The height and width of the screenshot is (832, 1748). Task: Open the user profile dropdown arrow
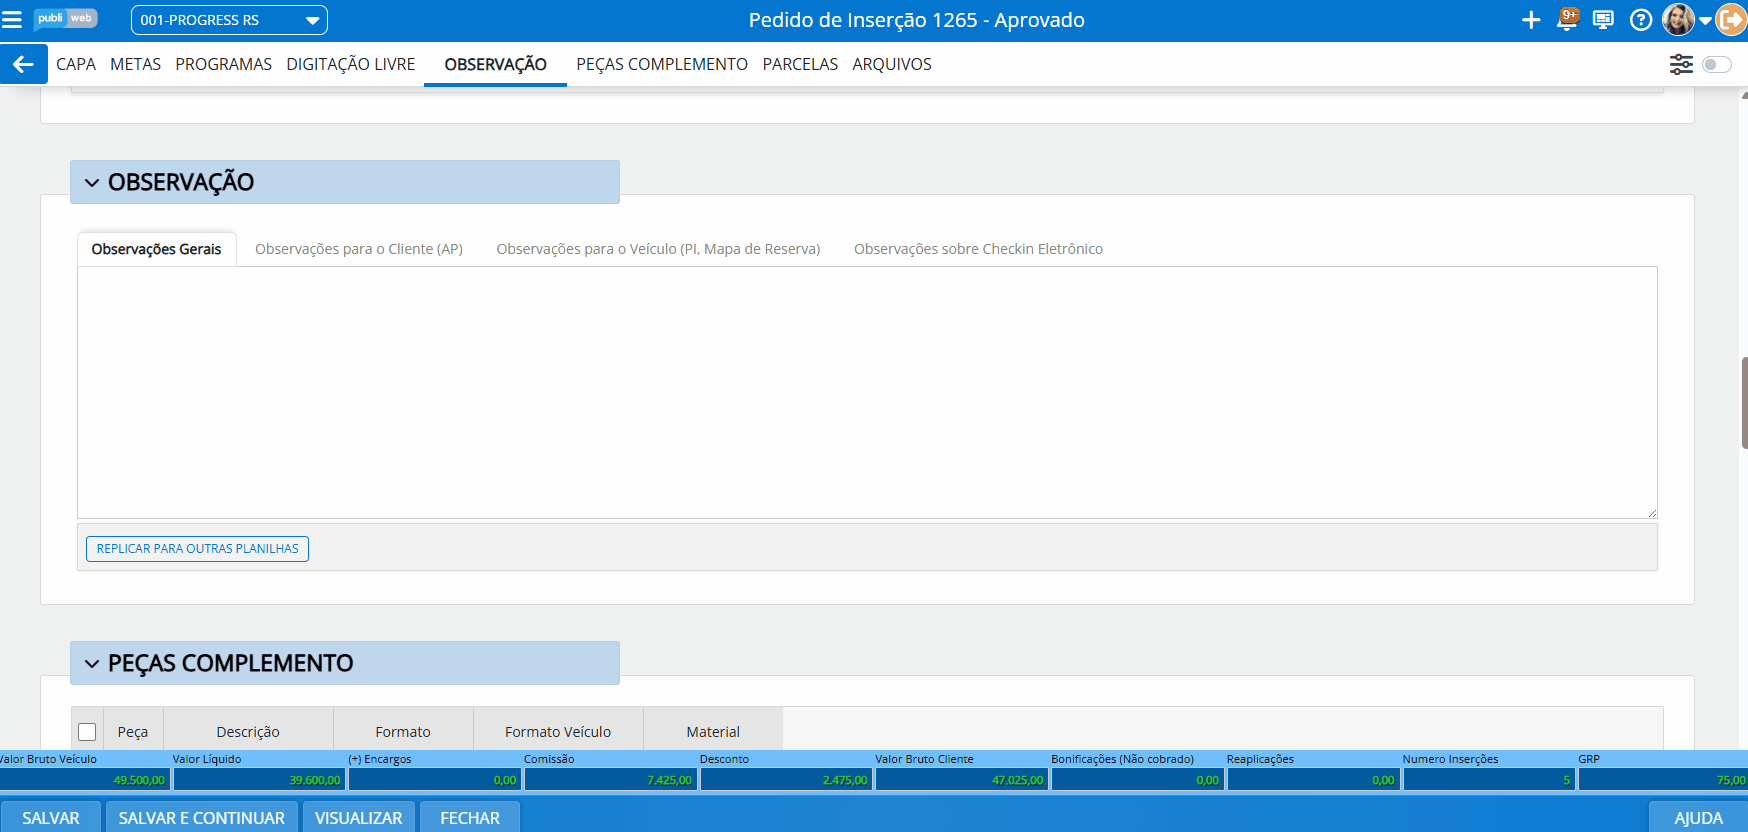[x=1705, y=21]
